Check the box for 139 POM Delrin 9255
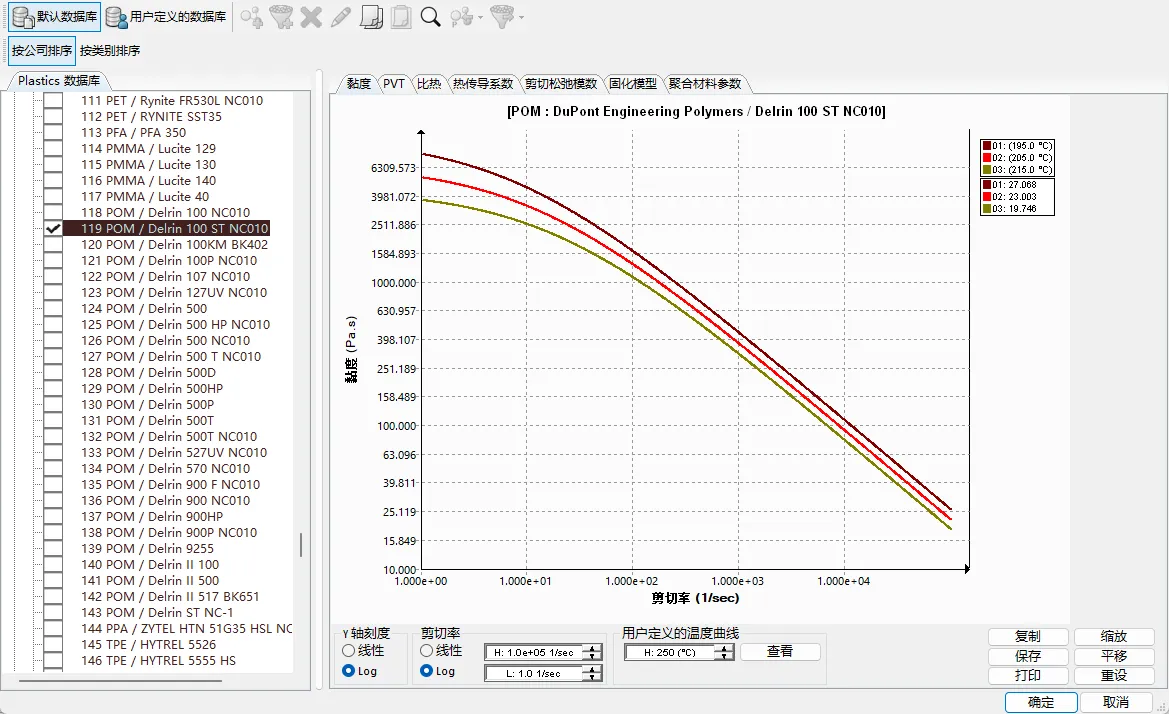This screenshot has height=714, width=1169. pyautogui.click(x=53, y=549)
